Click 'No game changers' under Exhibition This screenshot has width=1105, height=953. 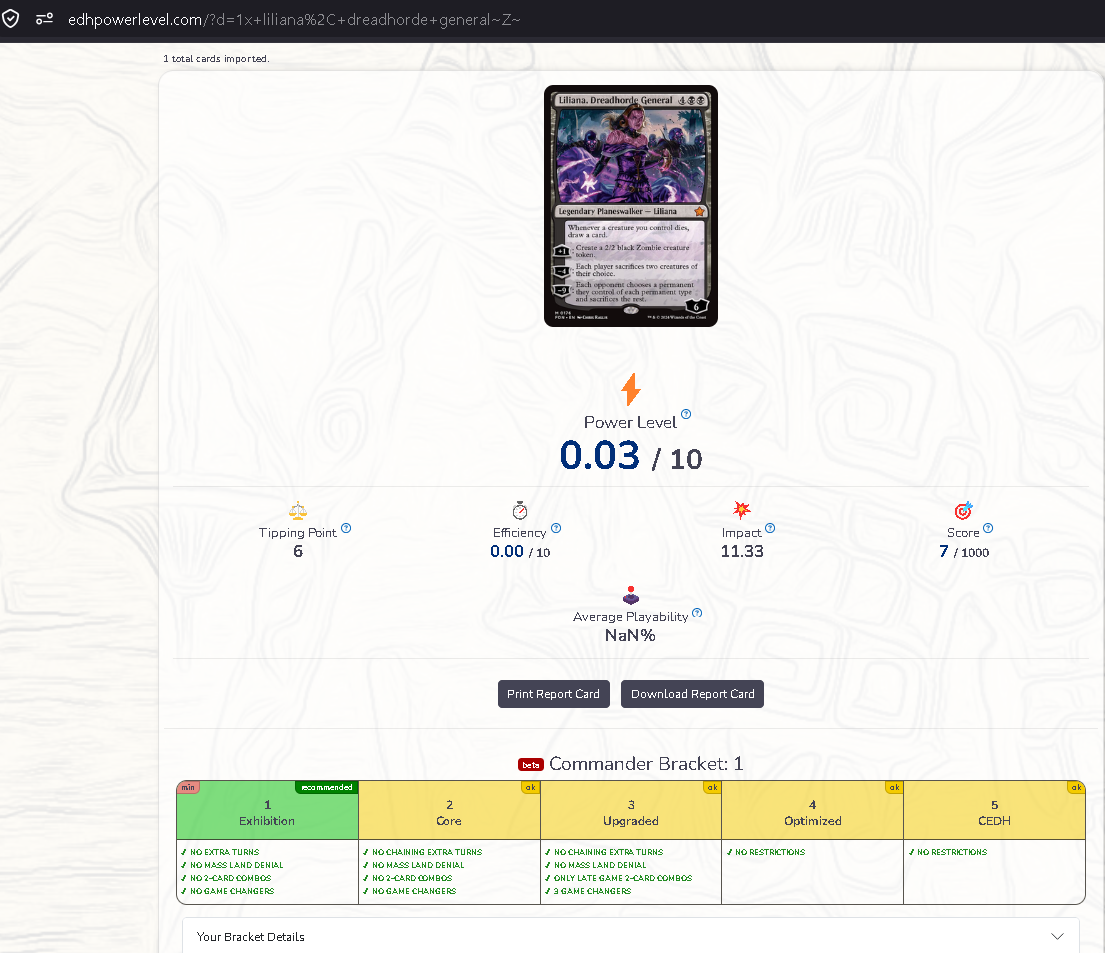tap(232, 891)
